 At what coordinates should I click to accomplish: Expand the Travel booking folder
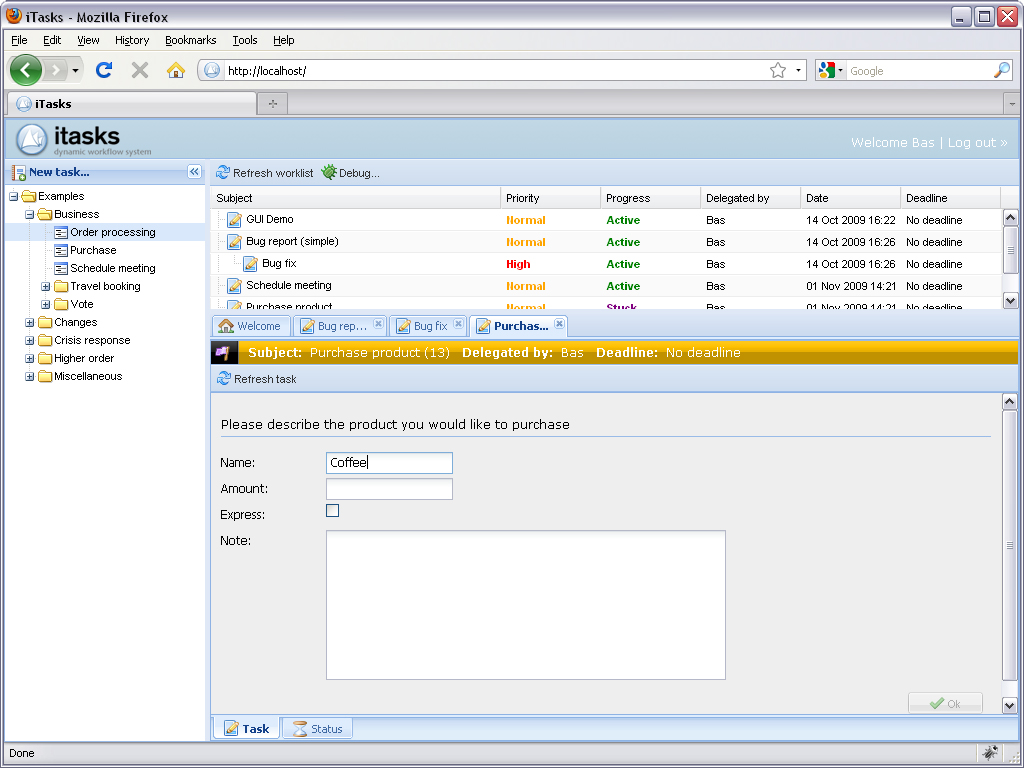click(46, 287)
